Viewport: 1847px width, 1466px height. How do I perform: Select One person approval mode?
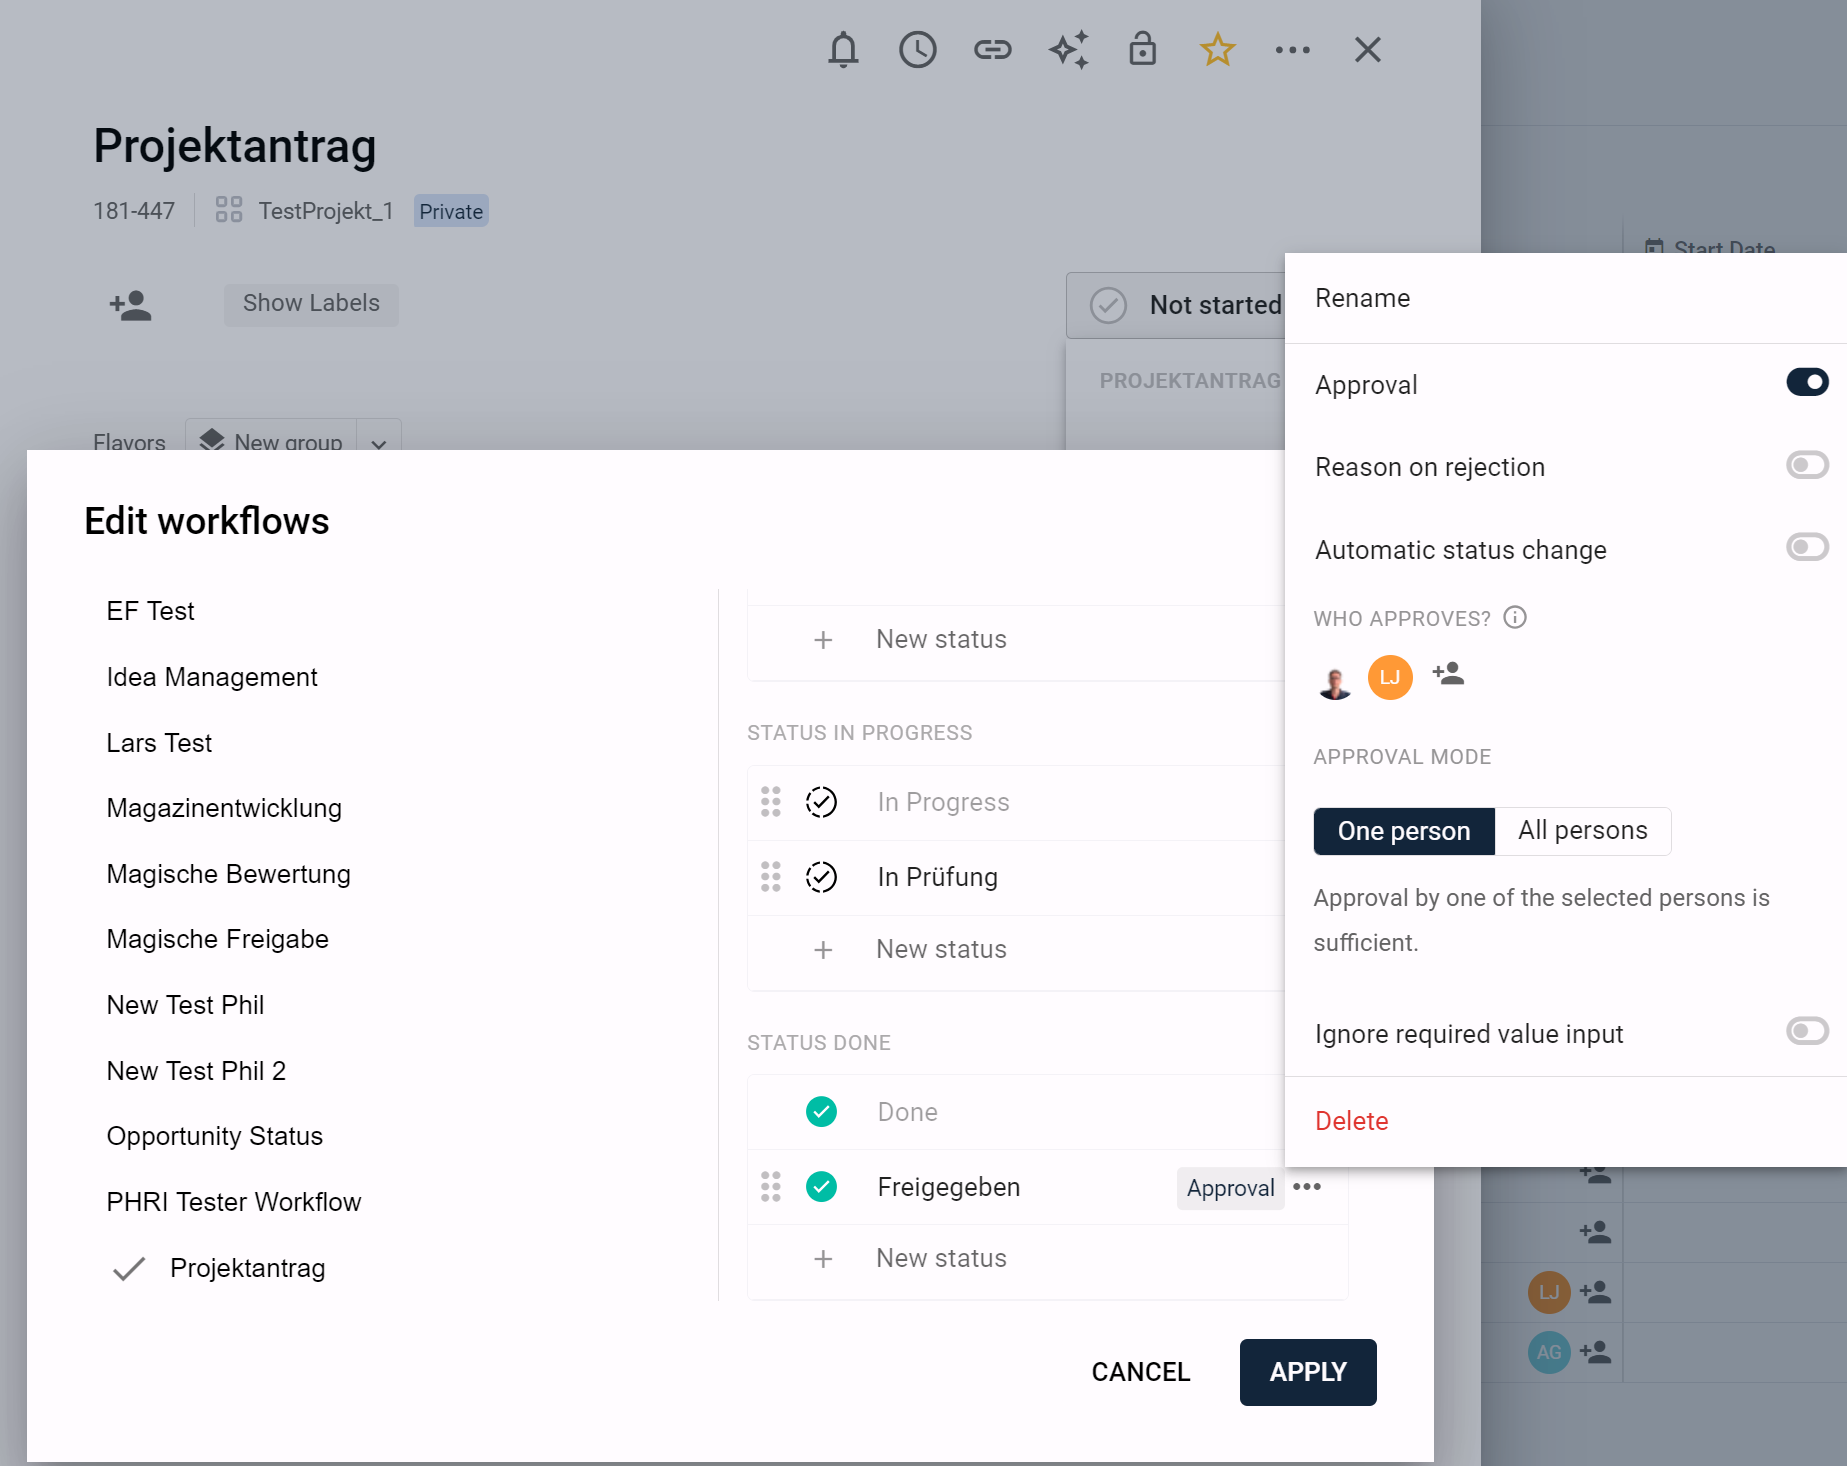[x=1403, y=831]
